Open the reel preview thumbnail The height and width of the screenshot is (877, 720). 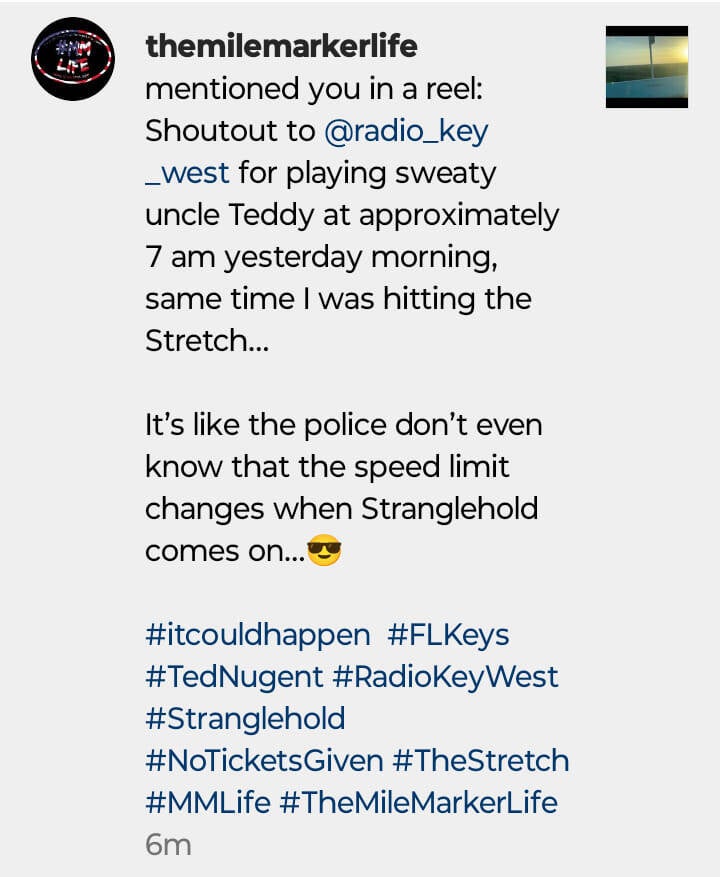point(646,67)
